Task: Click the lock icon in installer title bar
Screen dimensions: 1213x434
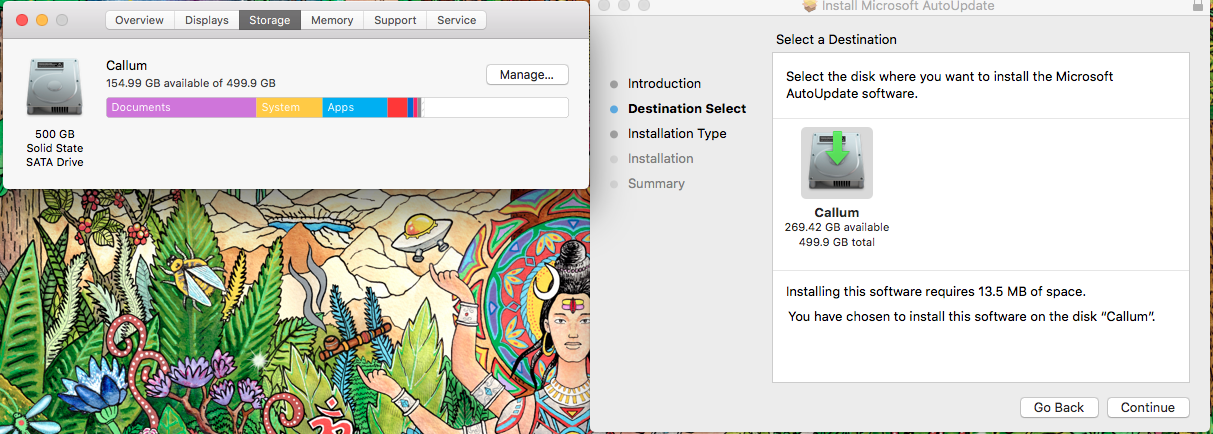Action: coord(1198,6)
